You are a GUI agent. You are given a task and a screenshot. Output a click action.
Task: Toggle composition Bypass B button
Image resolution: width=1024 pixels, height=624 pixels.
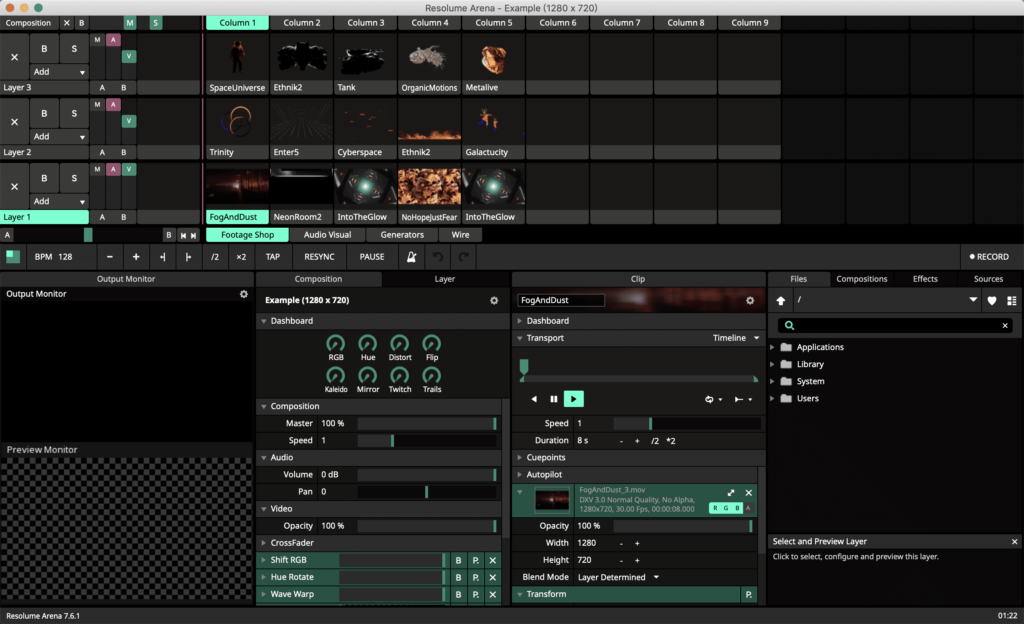pos(82,23)
